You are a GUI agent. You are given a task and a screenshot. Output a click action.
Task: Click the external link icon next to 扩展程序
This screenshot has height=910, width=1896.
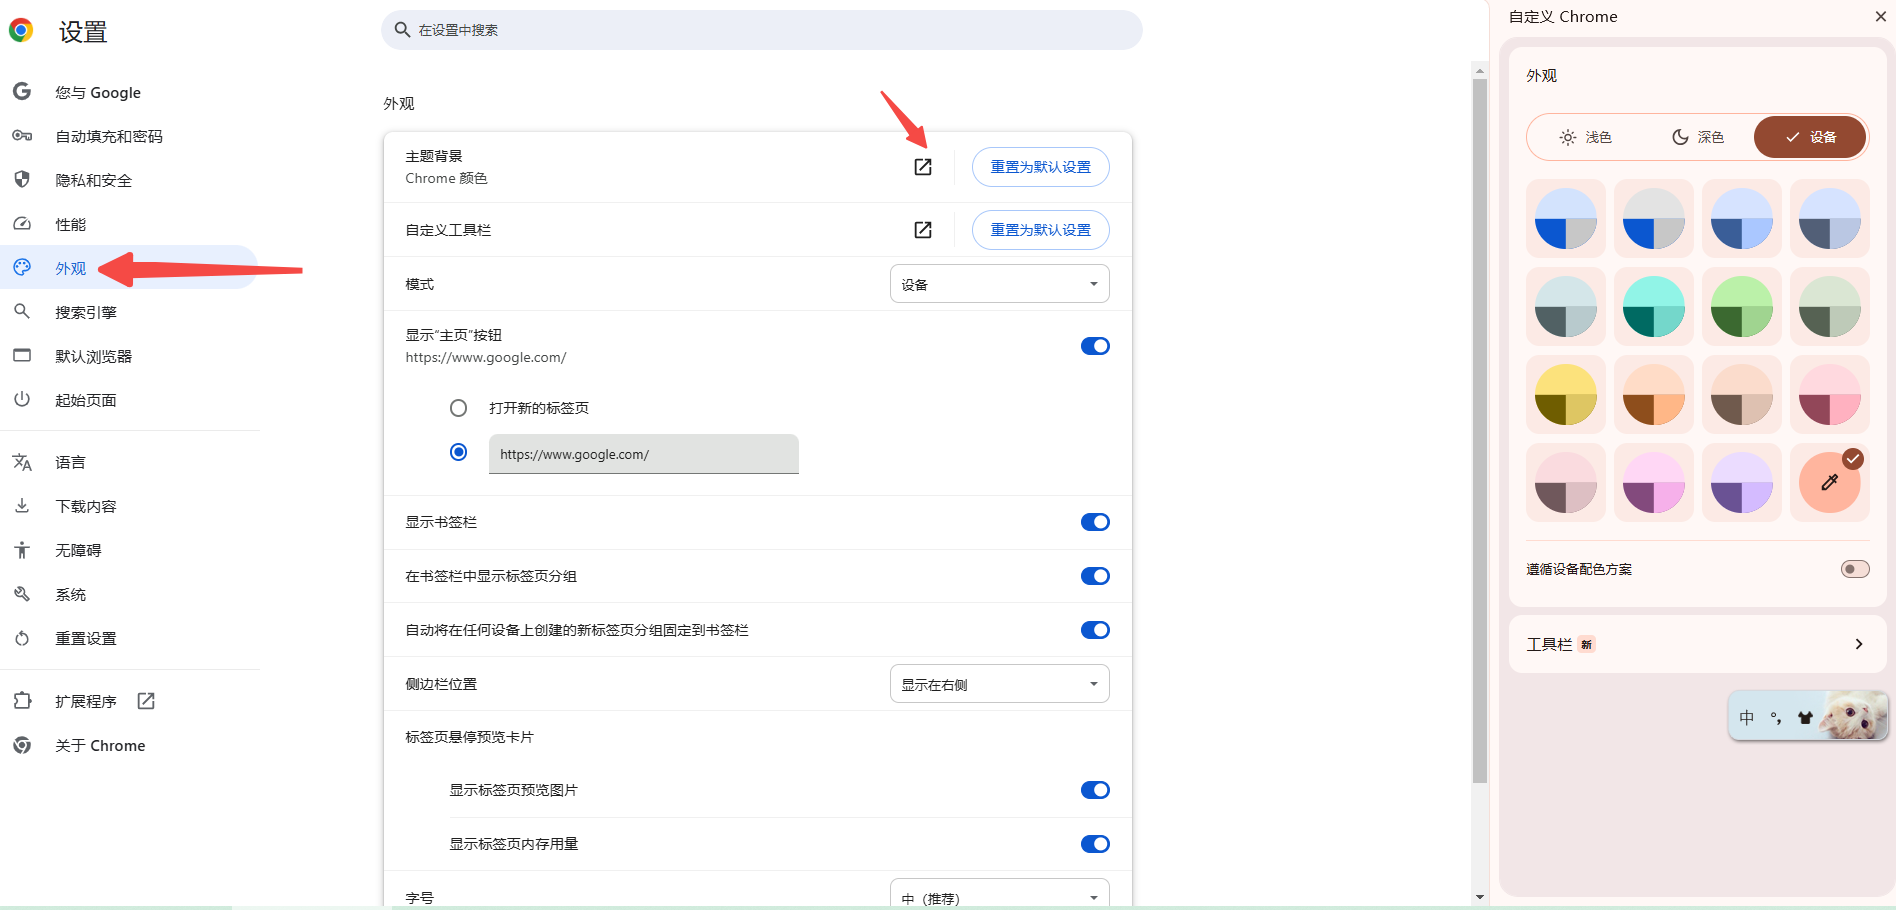(x=146, y=701)
